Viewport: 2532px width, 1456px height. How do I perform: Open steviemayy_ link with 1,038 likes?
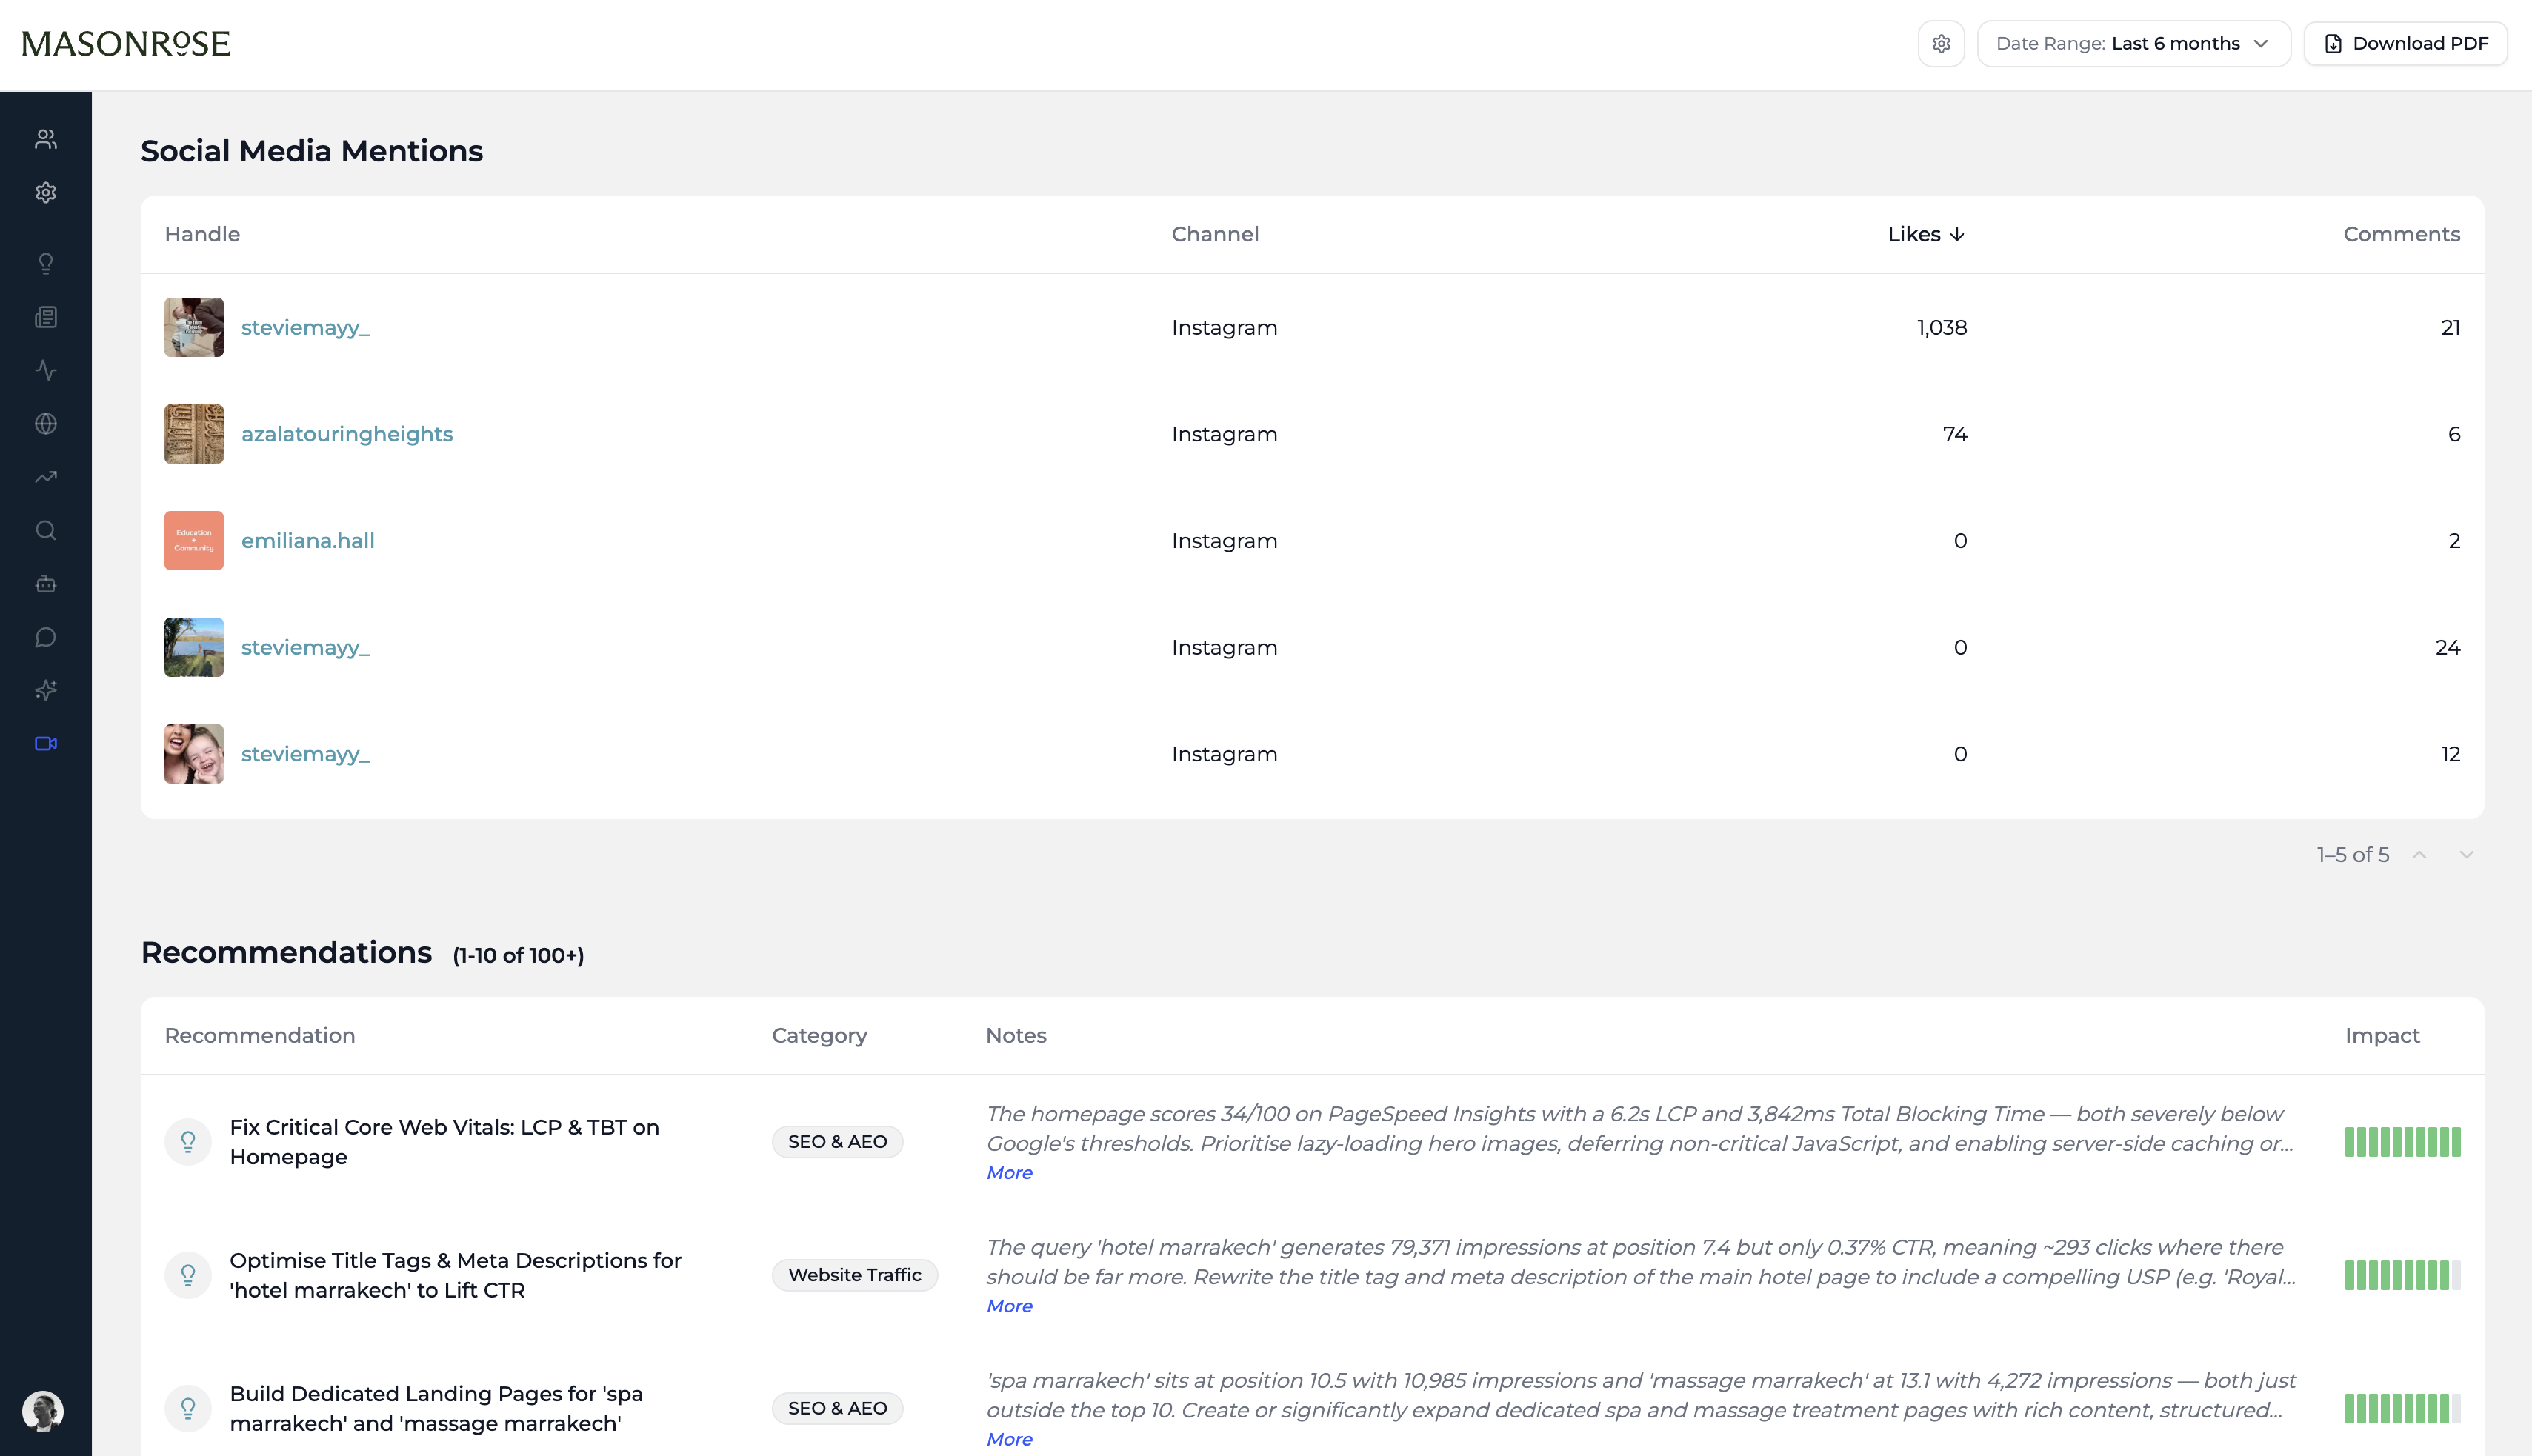(x=305, y=327)
